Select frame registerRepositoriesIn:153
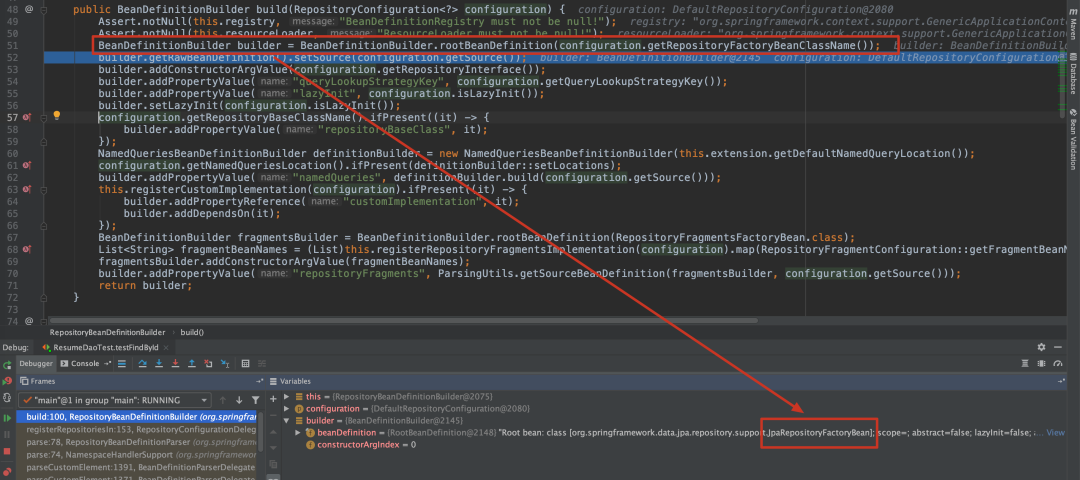 [136, 429]
